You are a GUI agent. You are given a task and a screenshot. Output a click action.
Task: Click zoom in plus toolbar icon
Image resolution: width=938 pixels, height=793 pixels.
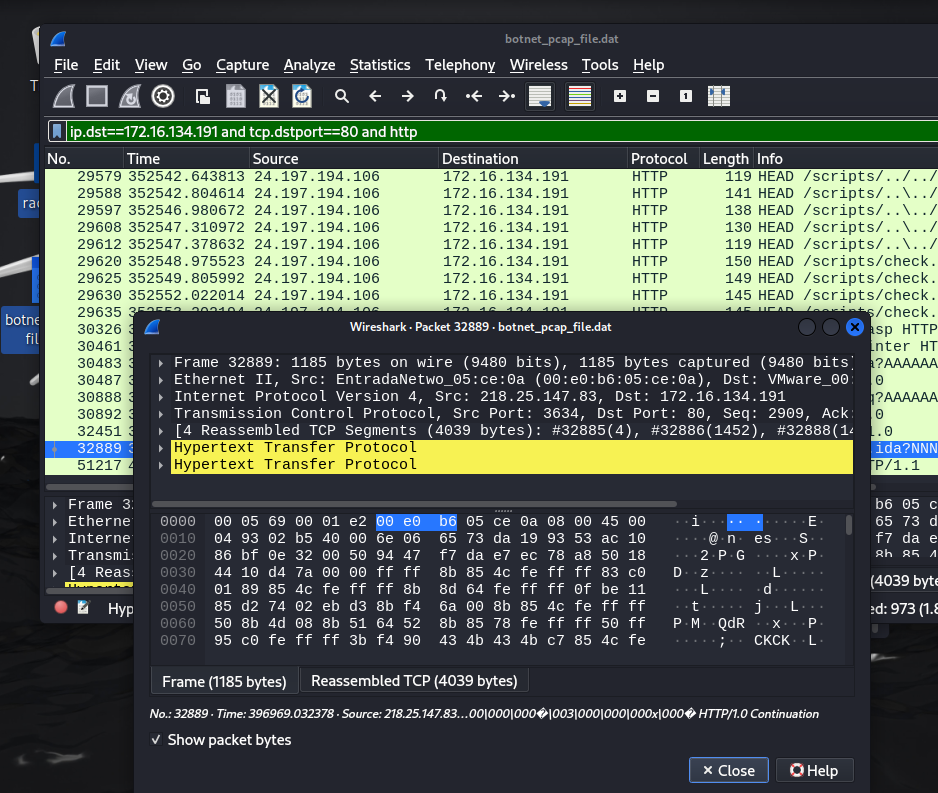click(620, 96)
